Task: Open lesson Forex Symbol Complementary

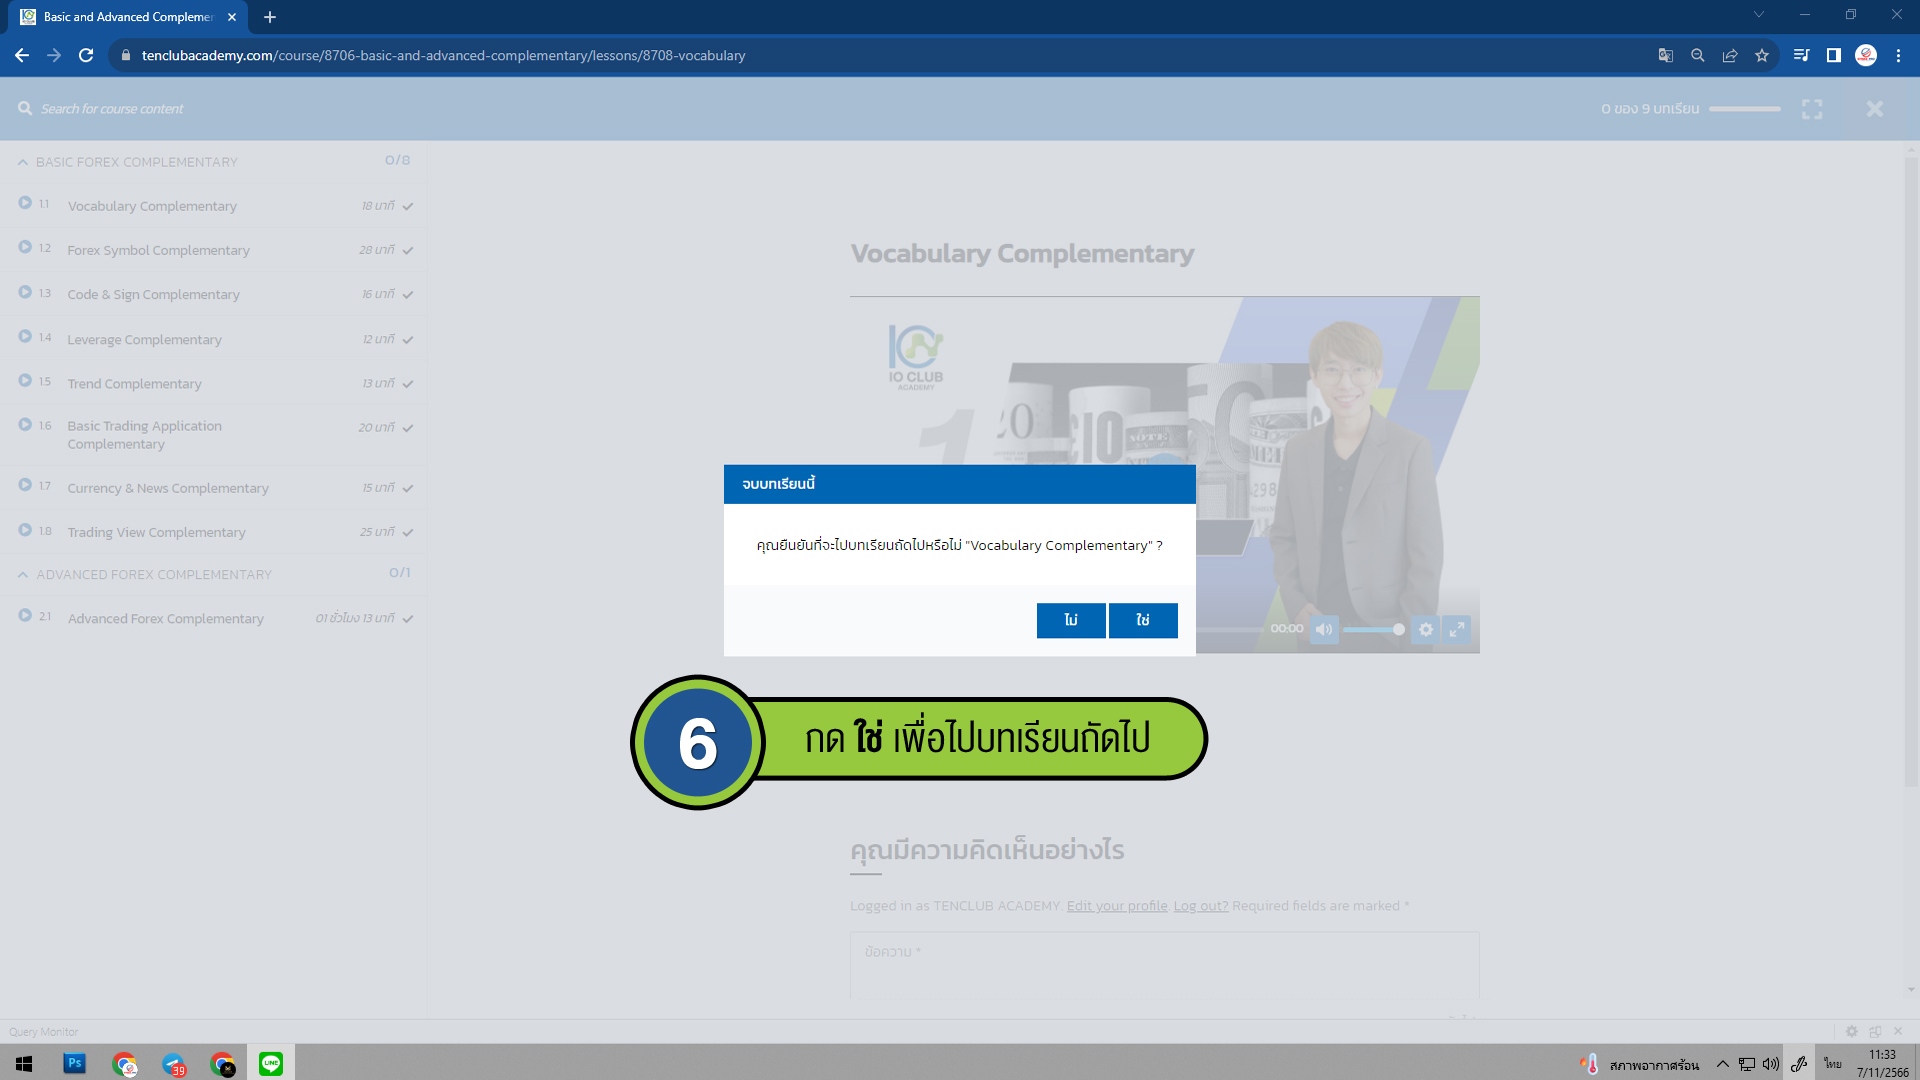Action: 158,250
